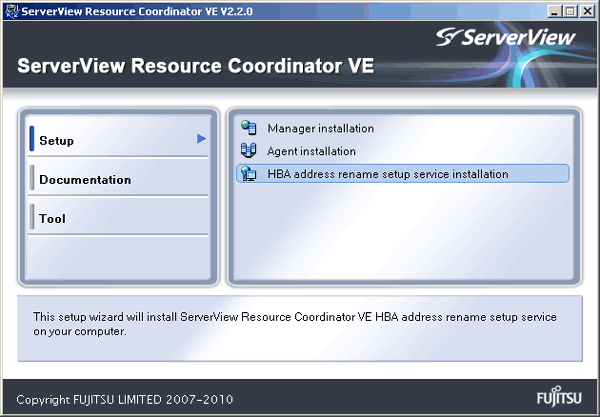Click the blue indicator bar beside Setup
The image size is (600, 417).
32,138
